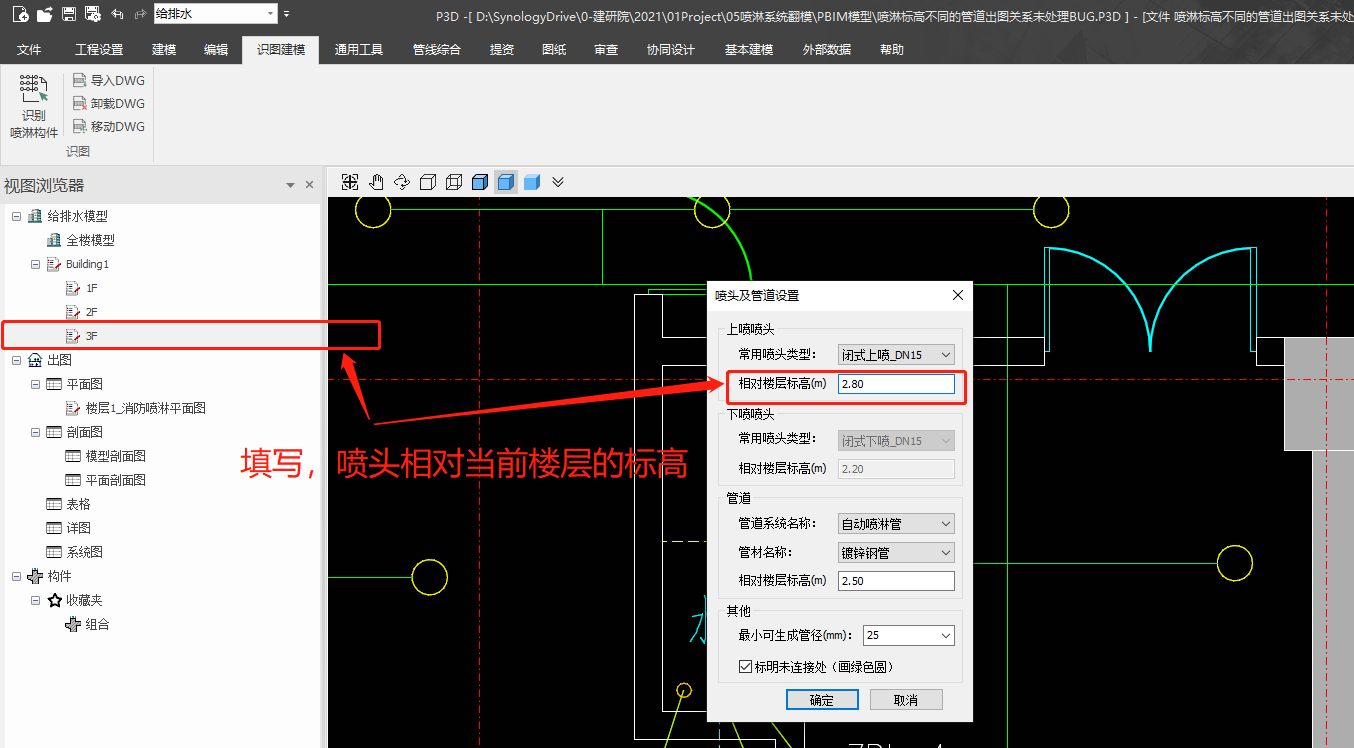Open the 给排水 discipline dropdown
The width and height of the screenshot is (1354, 748).
click(x=270, y=14)
